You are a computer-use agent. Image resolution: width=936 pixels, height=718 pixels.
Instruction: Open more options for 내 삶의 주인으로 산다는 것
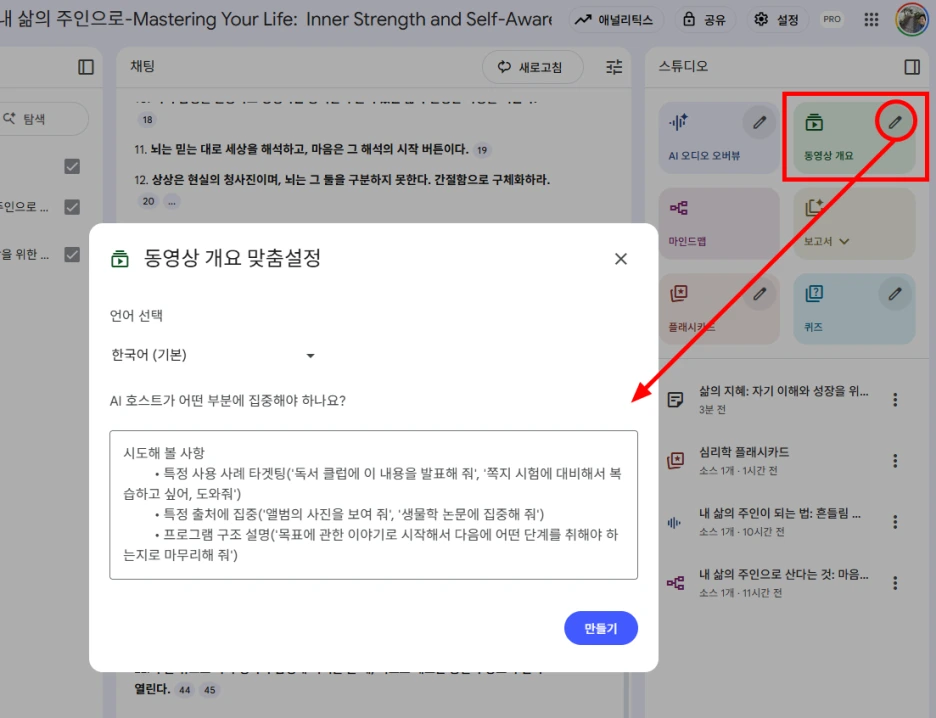895,583
